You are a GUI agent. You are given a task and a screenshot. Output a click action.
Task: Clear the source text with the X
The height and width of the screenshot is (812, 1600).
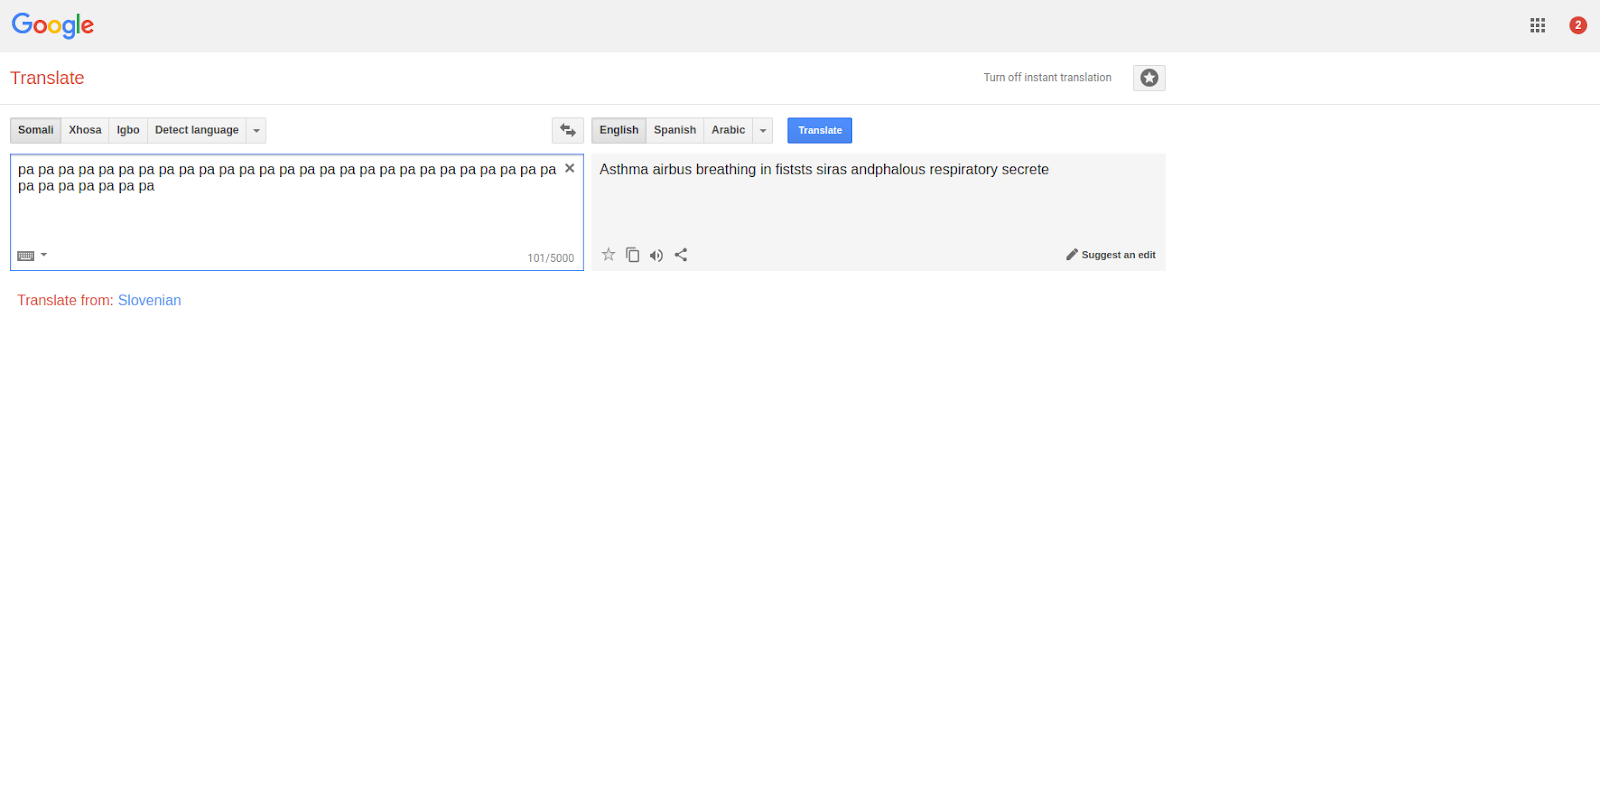[x=570, y=168]
